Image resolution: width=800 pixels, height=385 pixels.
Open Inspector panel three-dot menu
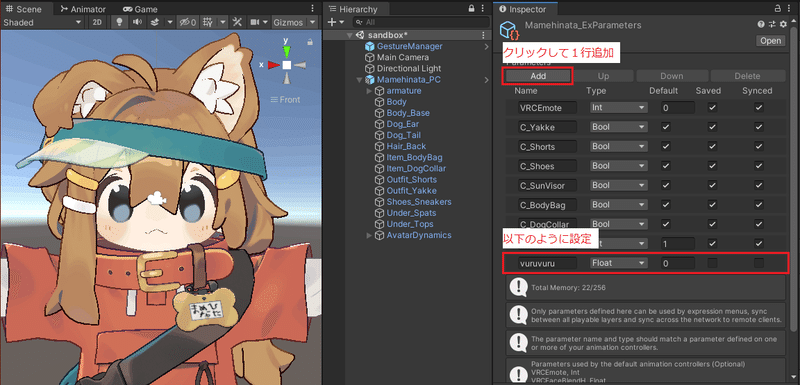point(790,8)
